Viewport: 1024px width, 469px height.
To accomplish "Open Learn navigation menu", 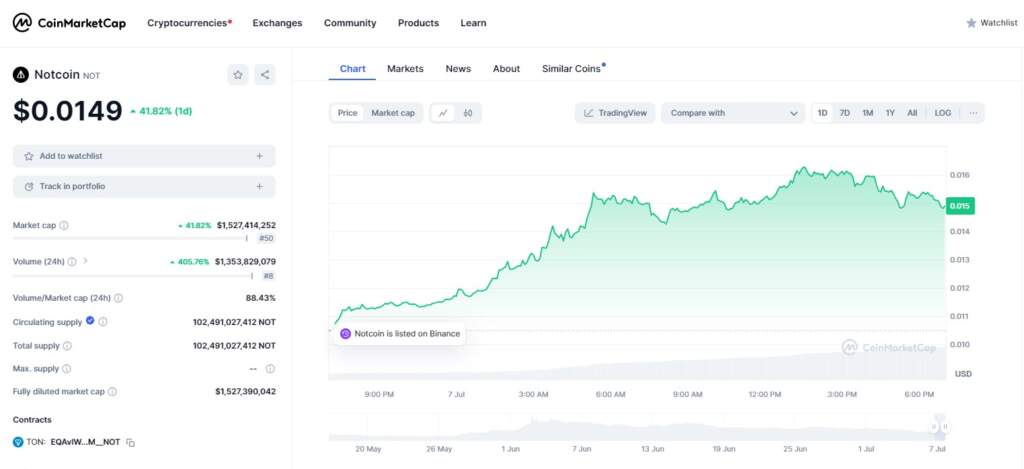I will [473, 23].
